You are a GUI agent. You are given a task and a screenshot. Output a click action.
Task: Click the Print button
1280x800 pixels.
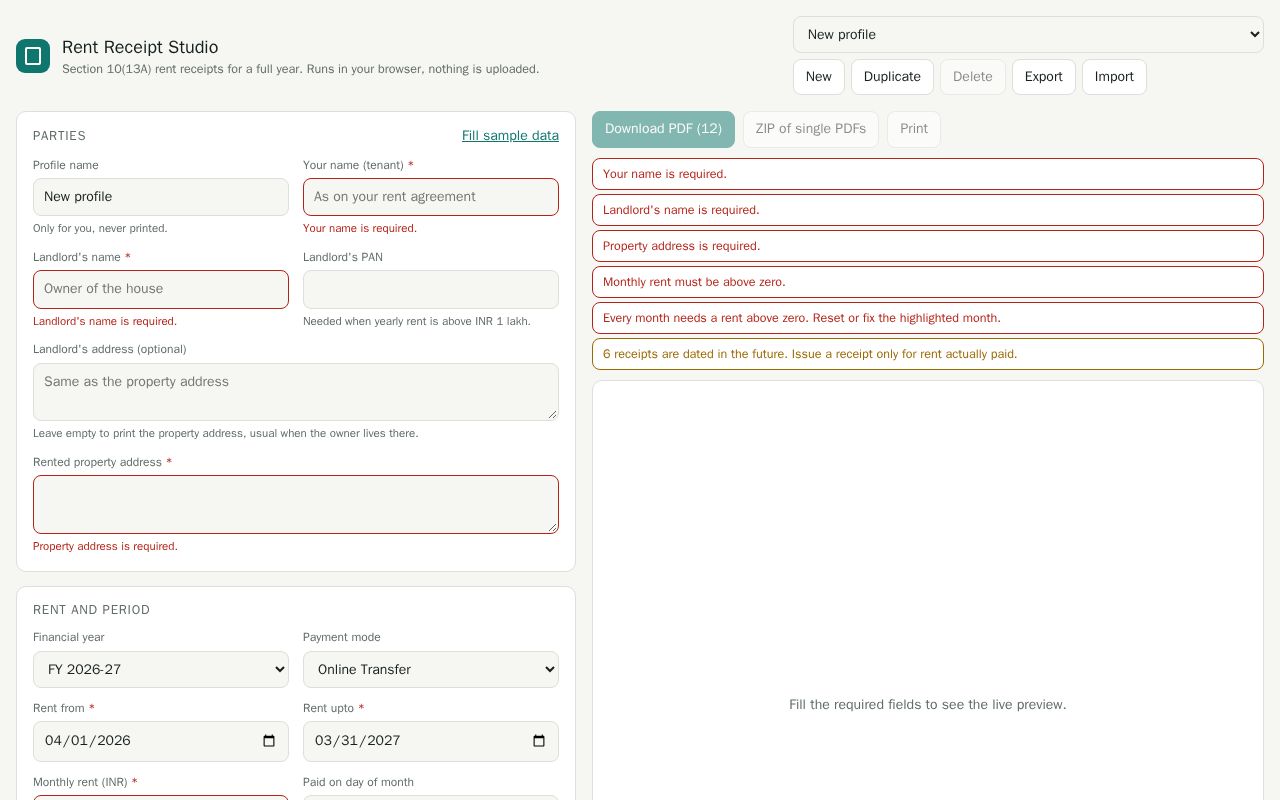(914, 129)
